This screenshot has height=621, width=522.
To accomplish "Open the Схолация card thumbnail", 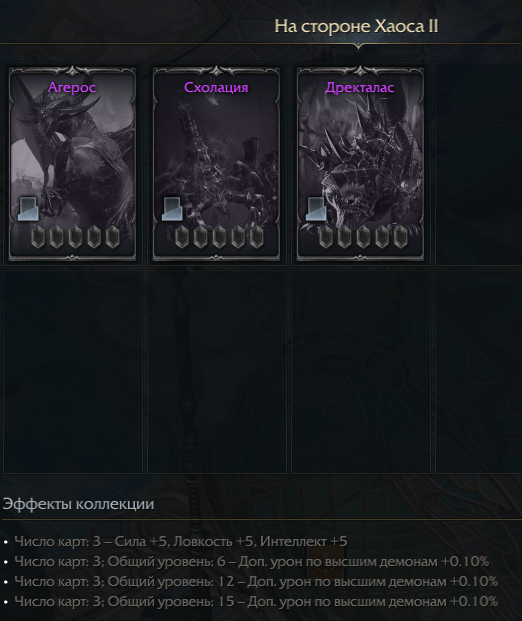I will pyautogui.click(x=216, y=164).
